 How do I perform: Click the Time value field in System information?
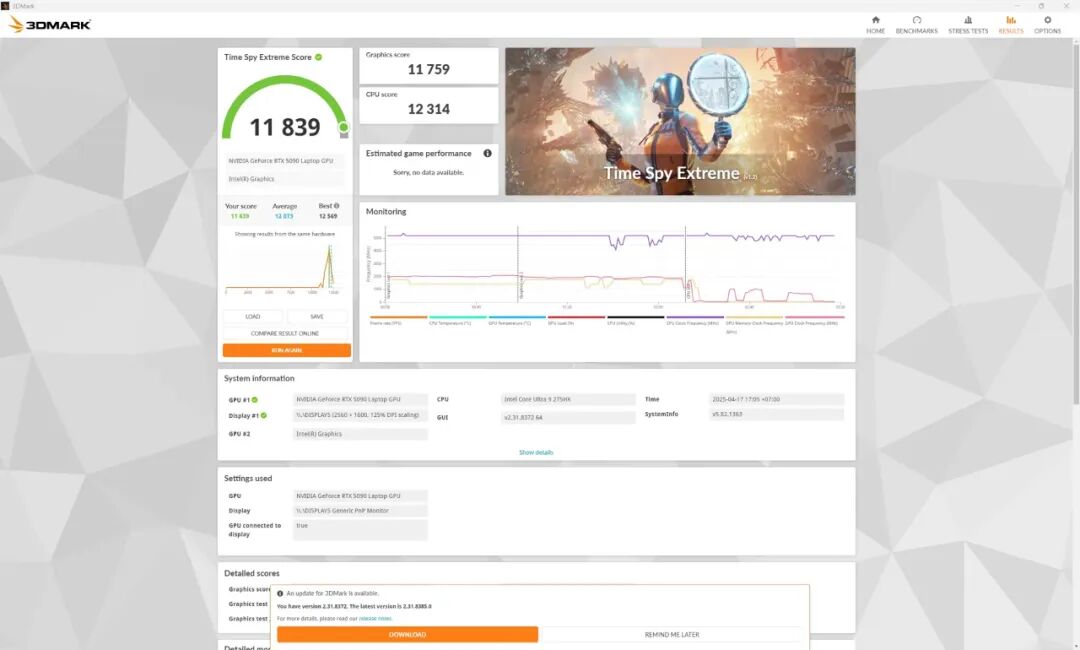776,399
